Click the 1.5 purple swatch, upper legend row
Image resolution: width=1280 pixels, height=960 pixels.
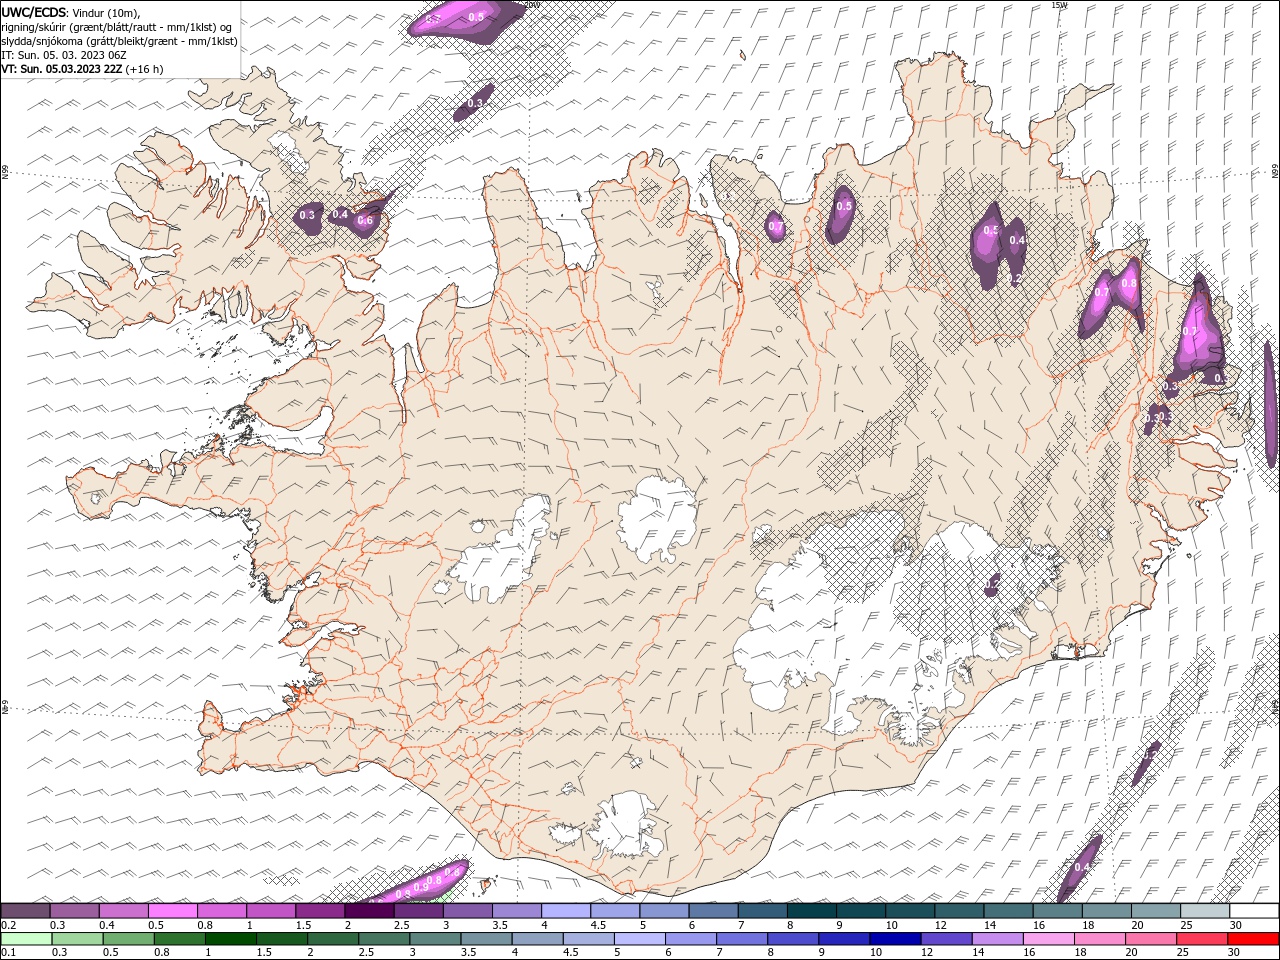click(x=320, y=911)
